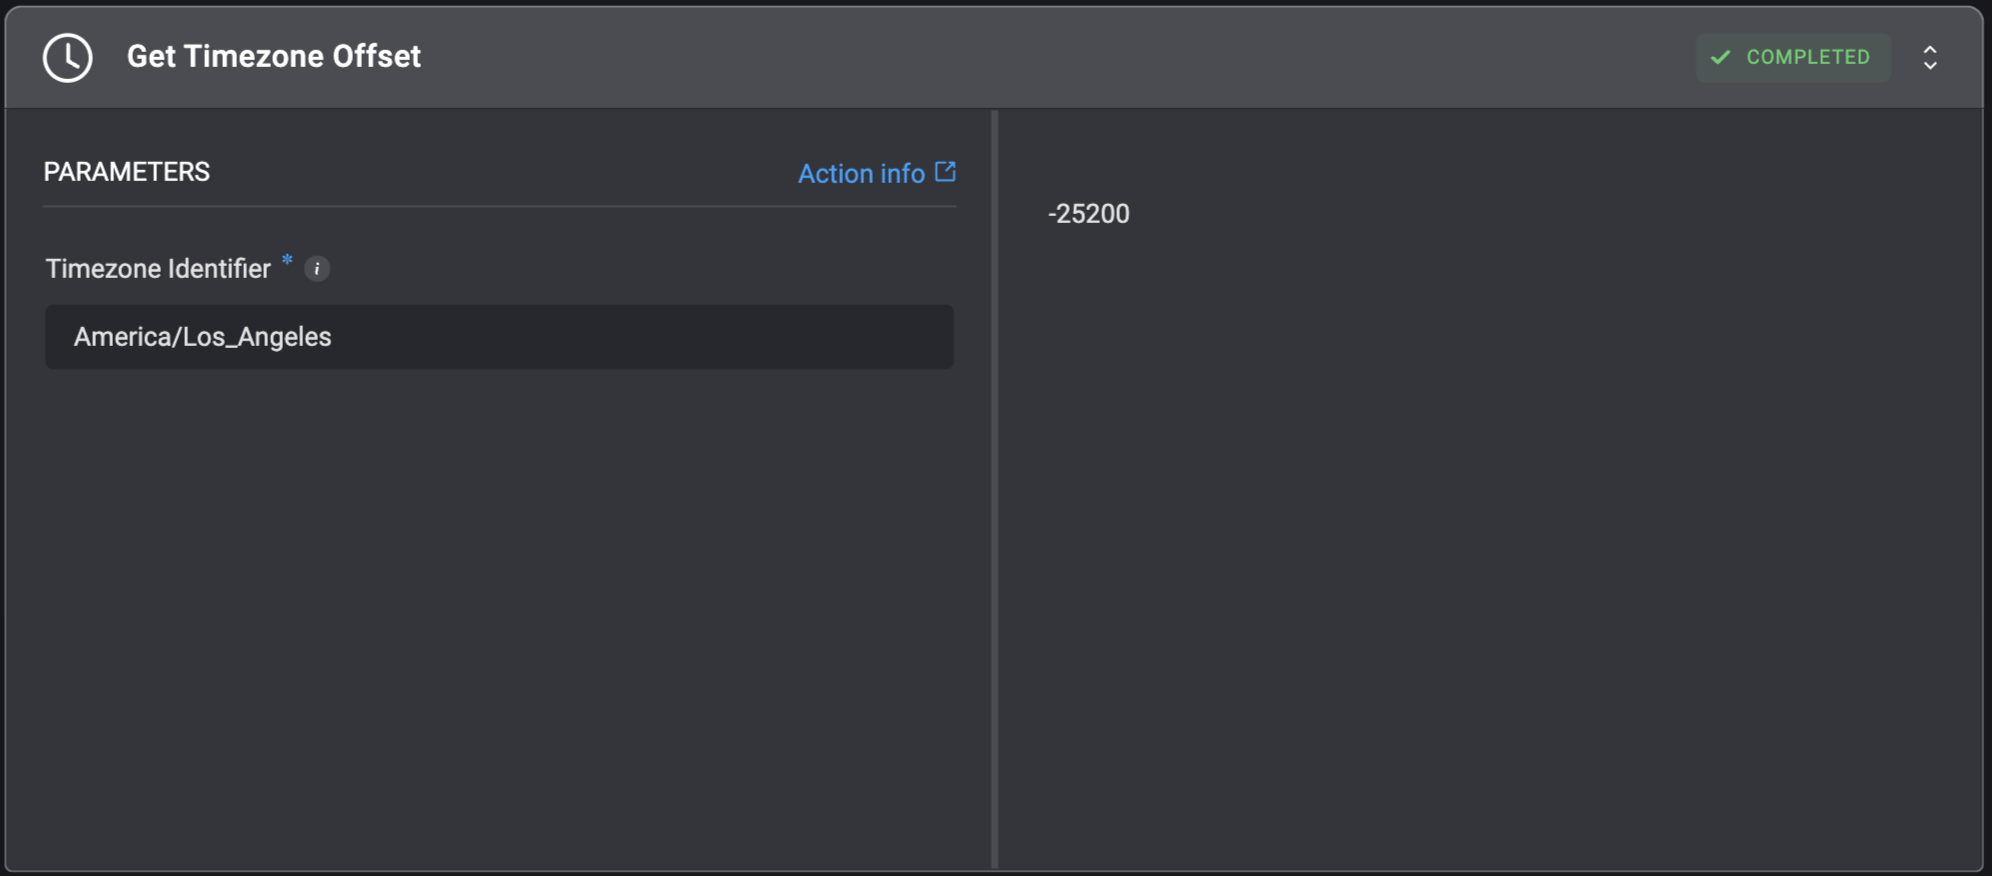1992x876 pixels.
Task: Click the Get Timezone Offset title
Action: 273,57
